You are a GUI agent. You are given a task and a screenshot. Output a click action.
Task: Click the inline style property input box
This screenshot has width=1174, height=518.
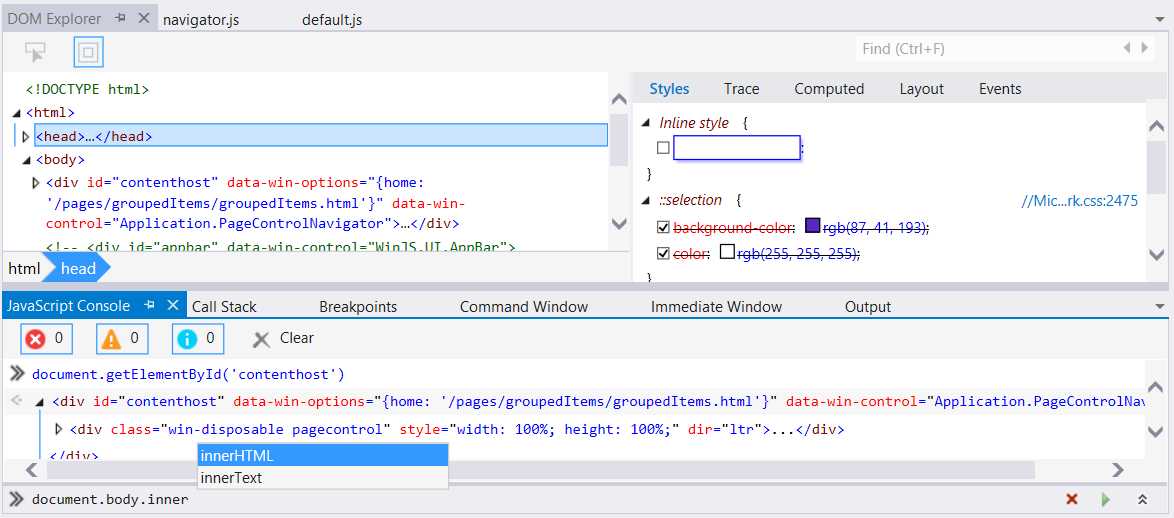pyautogui.click(x=737, y=147)
